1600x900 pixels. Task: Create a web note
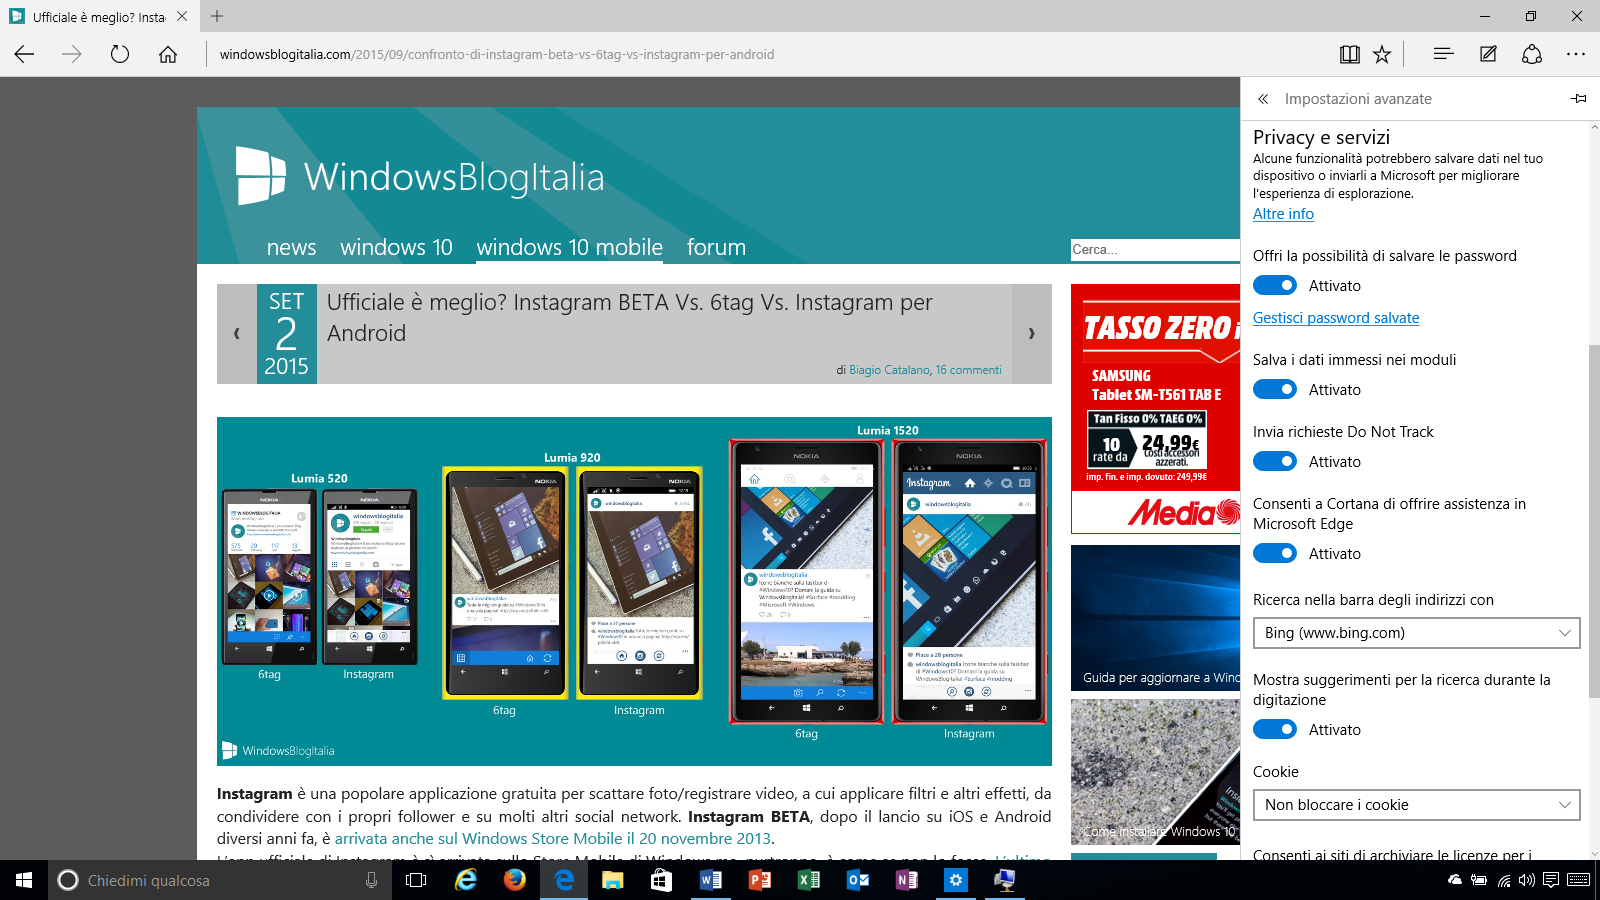tap(1488, 54)
